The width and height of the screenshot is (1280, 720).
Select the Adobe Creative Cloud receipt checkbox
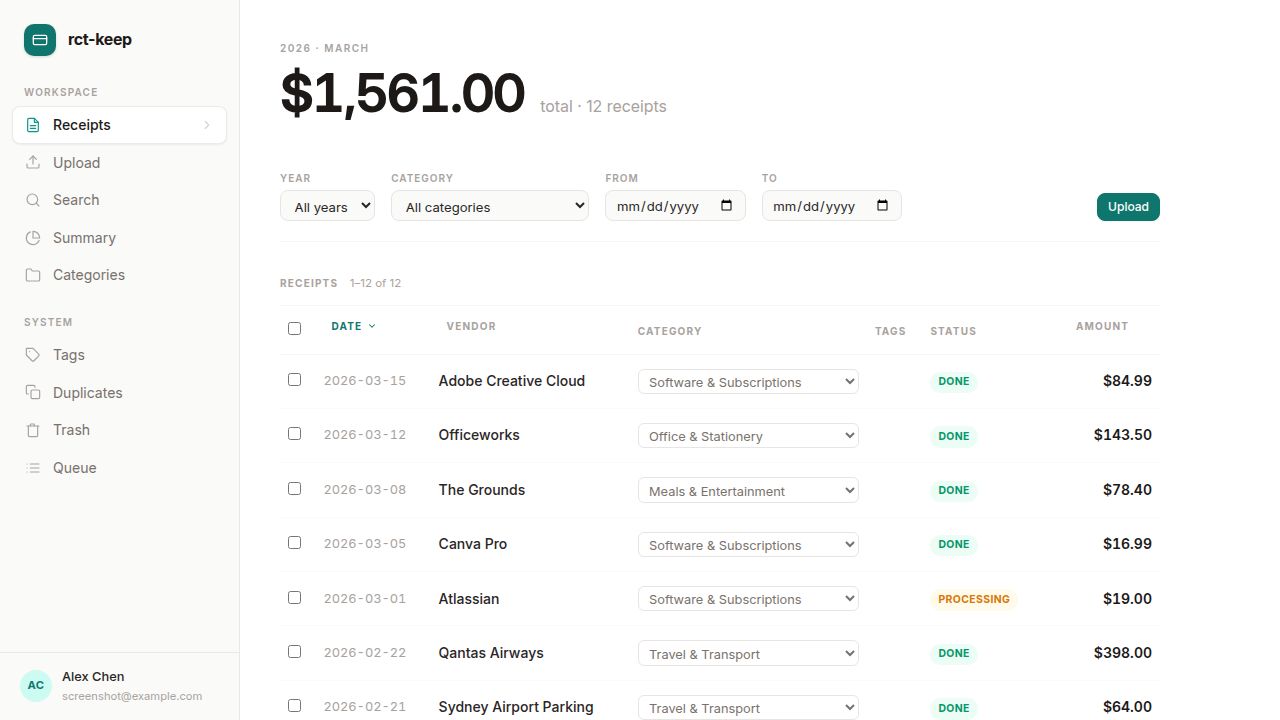(x=294, y=378)
